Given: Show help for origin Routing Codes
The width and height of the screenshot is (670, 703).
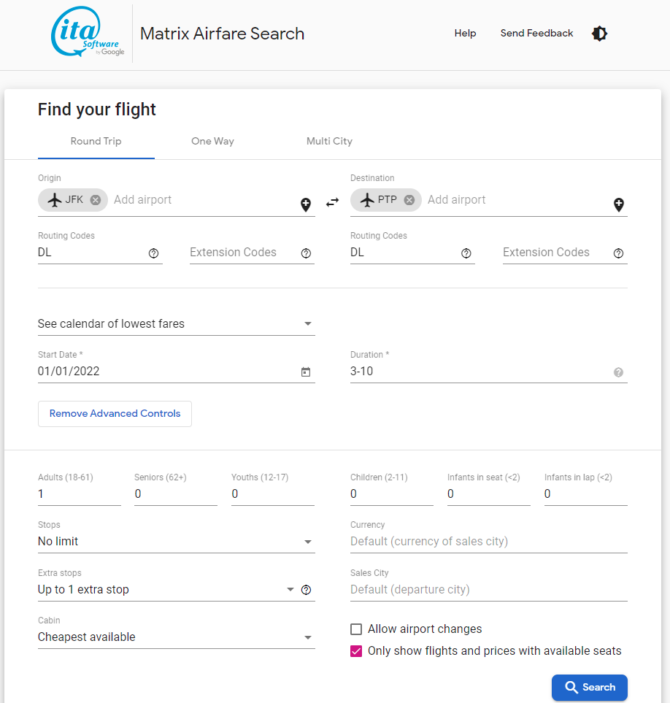Looking at the screenshot, I should (x=153, y=253).
